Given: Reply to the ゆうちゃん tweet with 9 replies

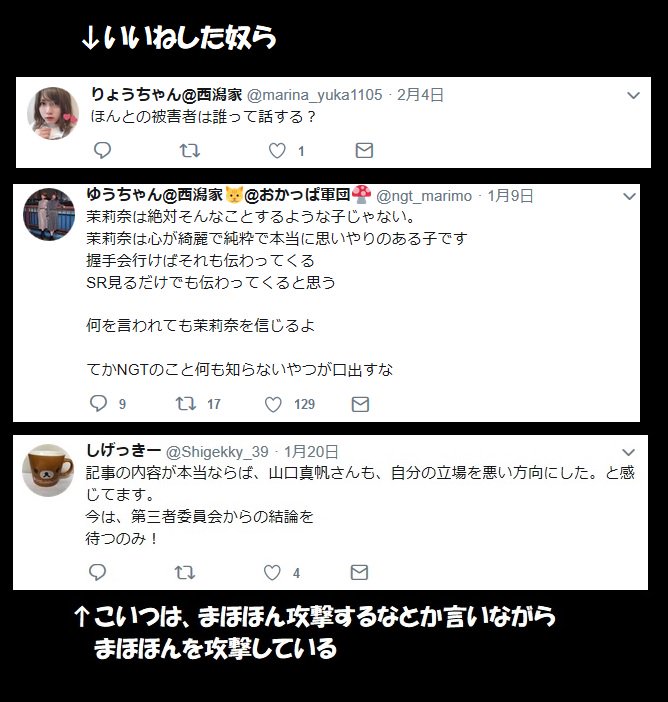Looking at the screenshot, I should point(98,403).
